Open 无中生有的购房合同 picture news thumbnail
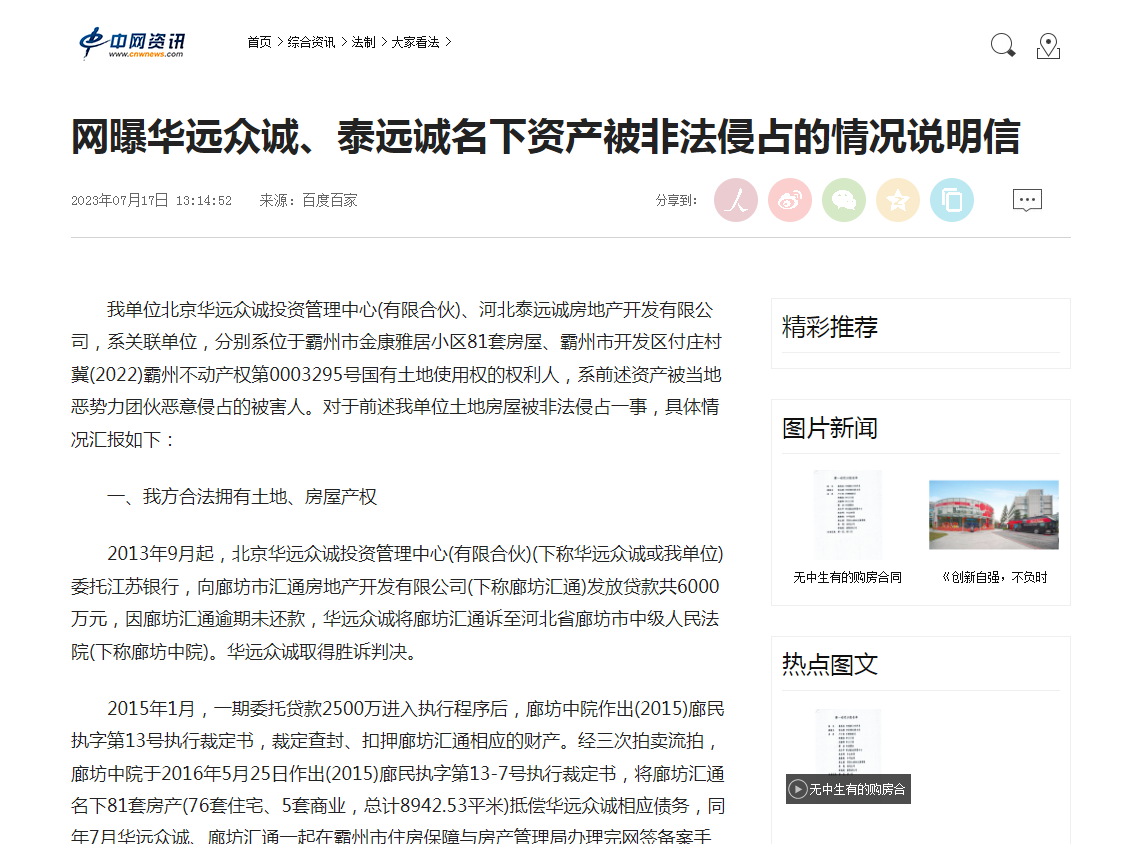 point(848,515)
